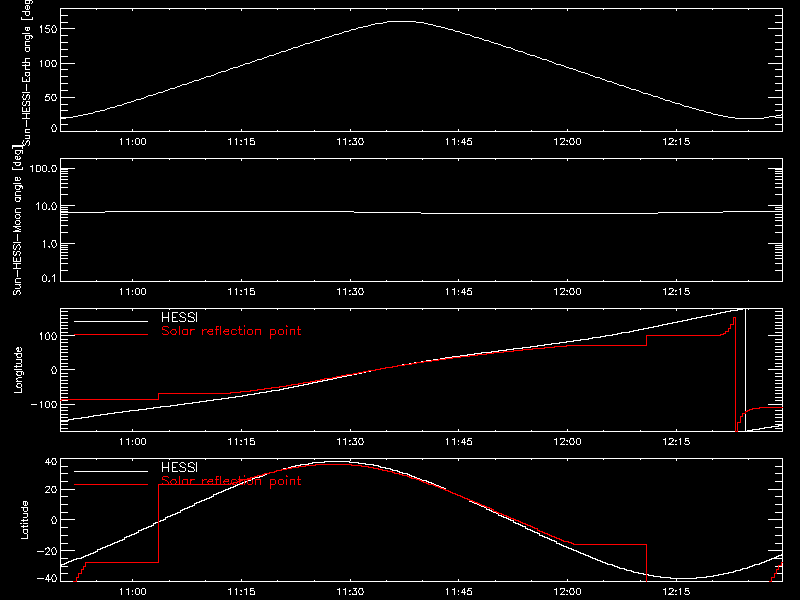Image resolution: width=800 pixels, height=600 pixels.
Task: Click the 'Latitude' y-axis title
Action: point(24,520)
